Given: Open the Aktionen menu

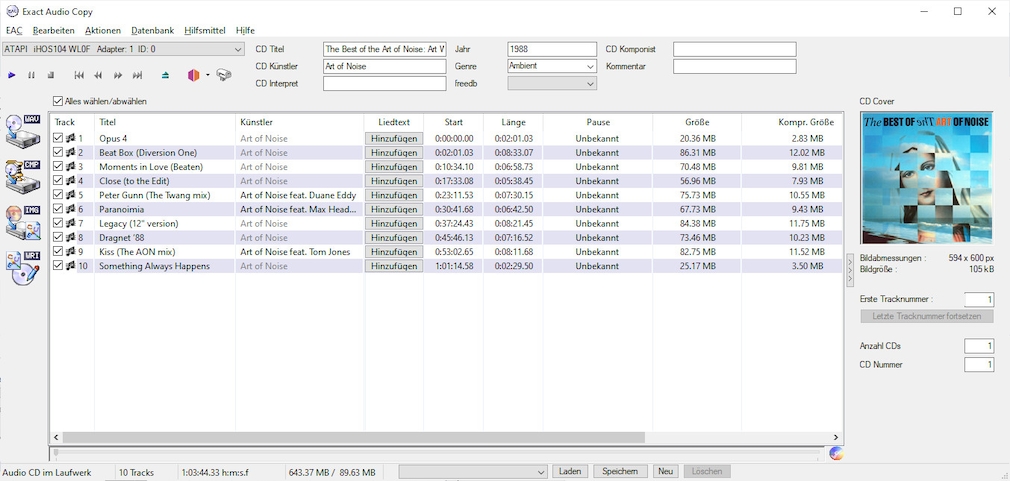Looking at the screenshot, I should (103, 30).
